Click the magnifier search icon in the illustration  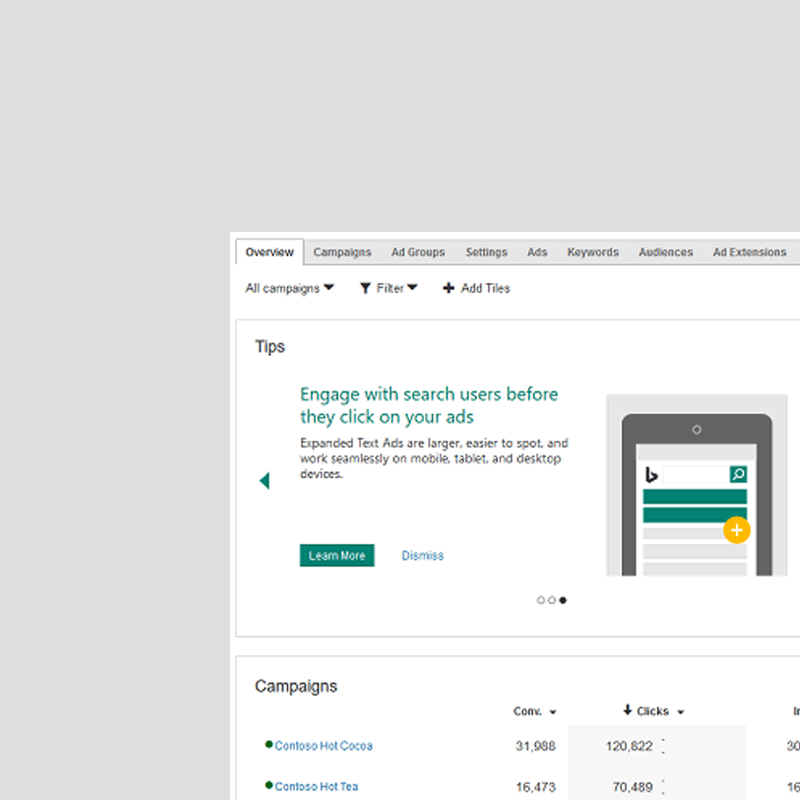738,474
